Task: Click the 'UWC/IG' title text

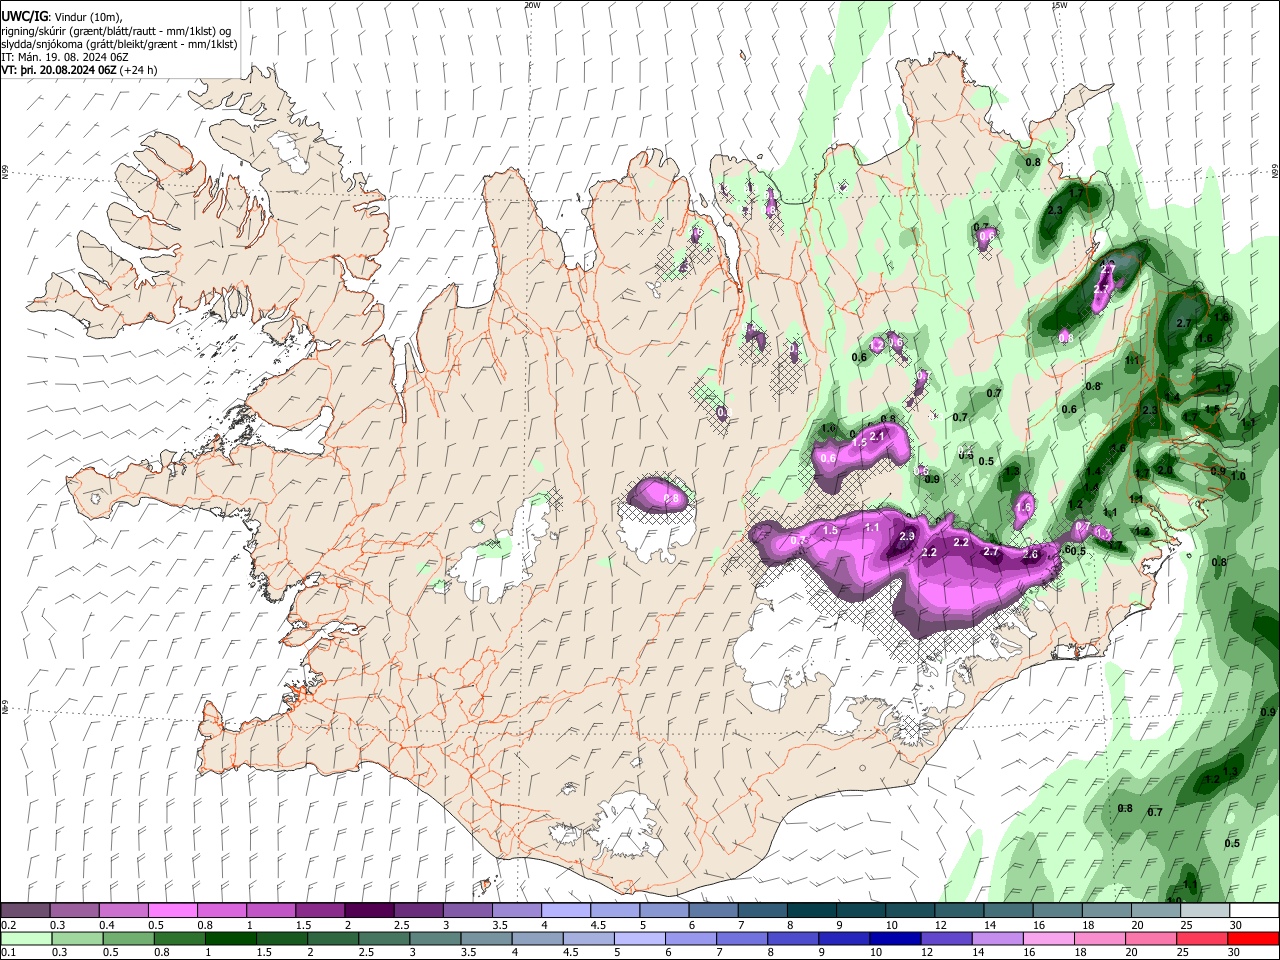Action: pyautogui.click(x=24, y=16)
